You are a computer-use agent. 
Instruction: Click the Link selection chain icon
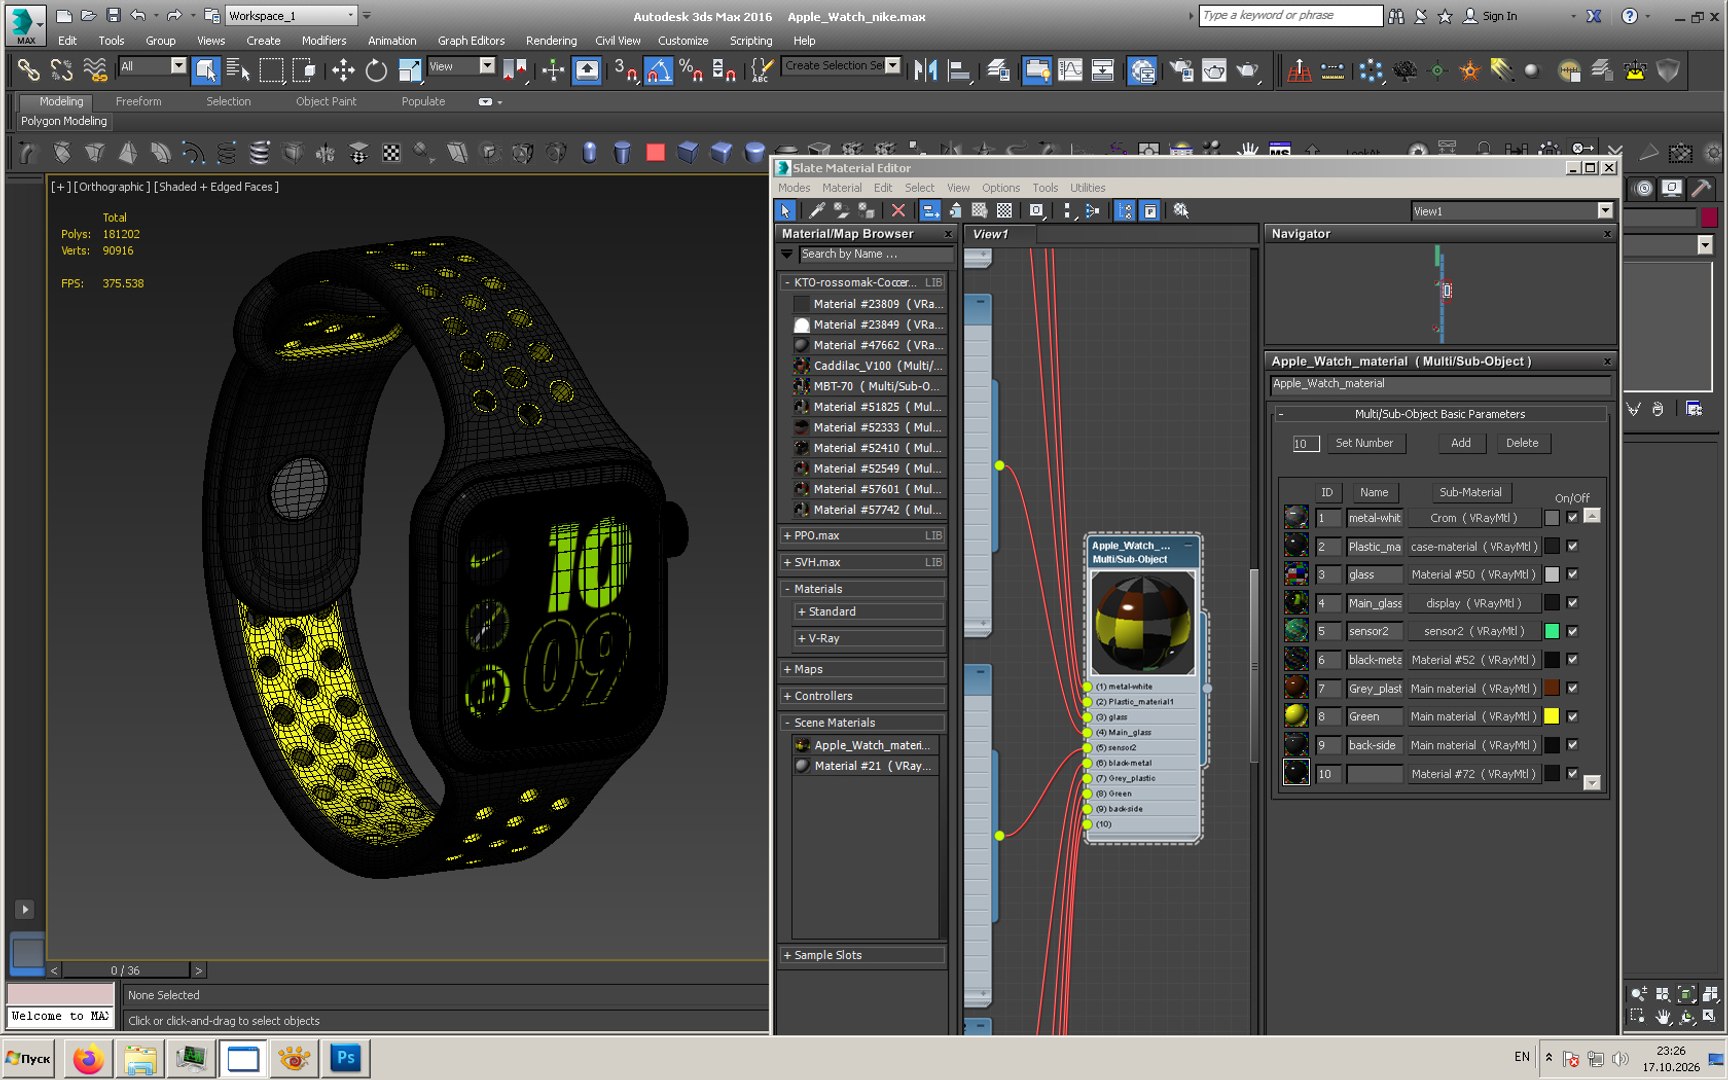click(x=28, y=70)
